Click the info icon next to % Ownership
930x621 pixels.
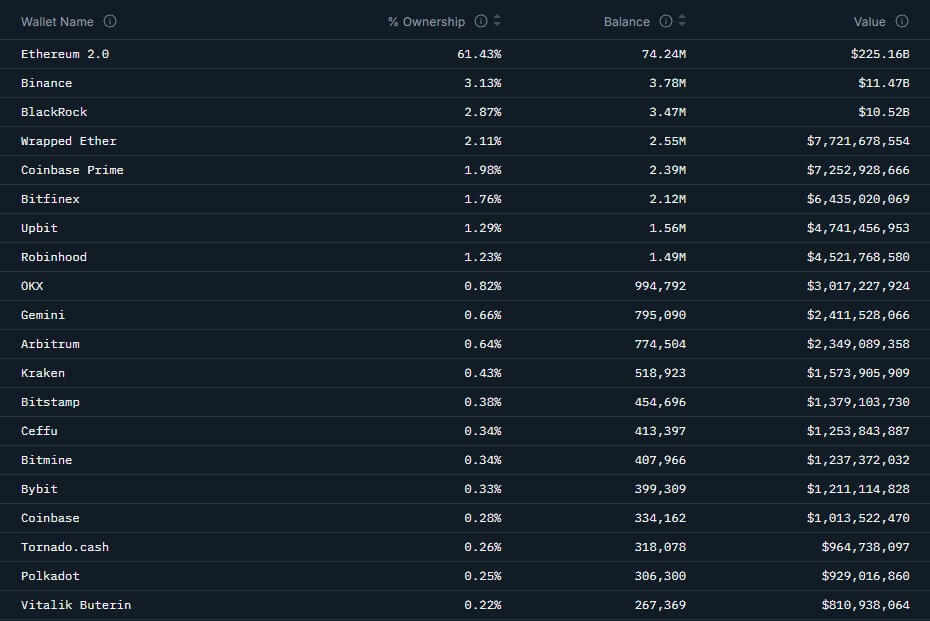pyautogui.click(x=481, y=21)
